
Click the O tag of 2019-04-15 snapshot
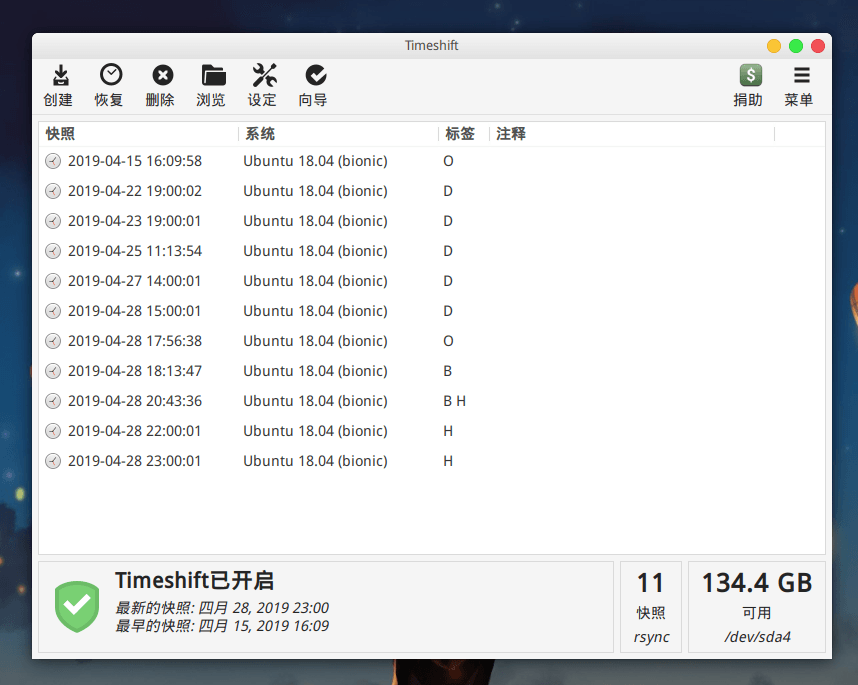point(448,161)
